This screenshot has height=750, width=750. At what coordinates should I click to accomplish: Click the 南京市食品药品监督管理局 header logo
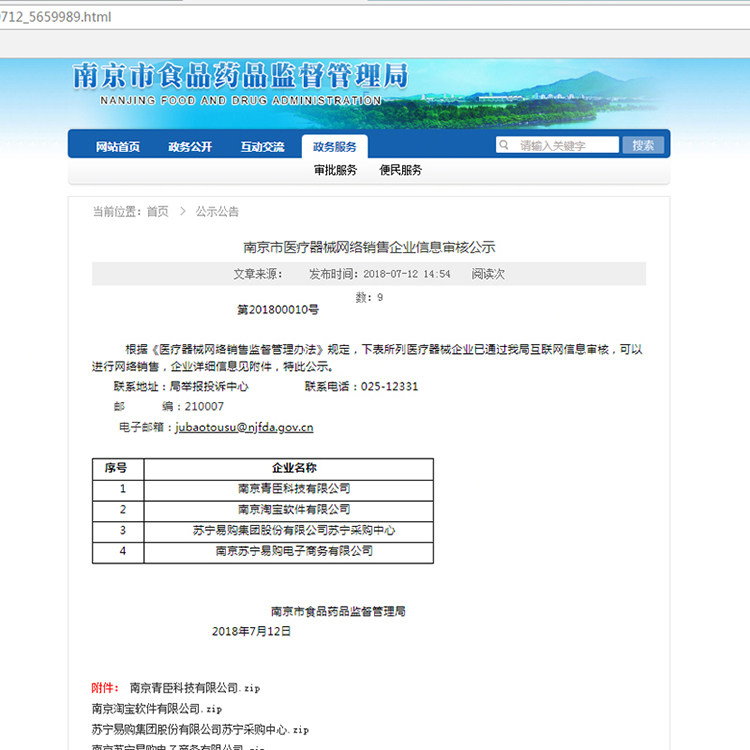[241, 75]
